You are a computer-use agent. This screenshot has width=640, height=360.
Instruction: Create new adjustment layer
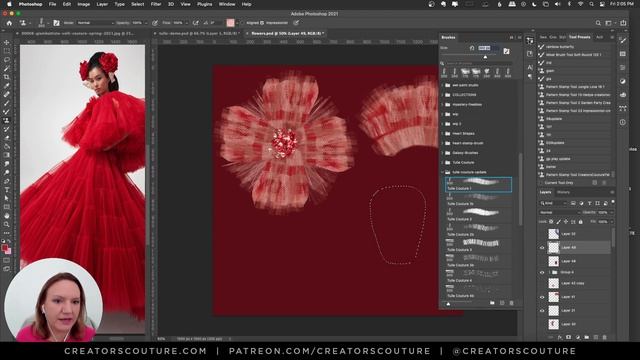(x=578, y=337)
